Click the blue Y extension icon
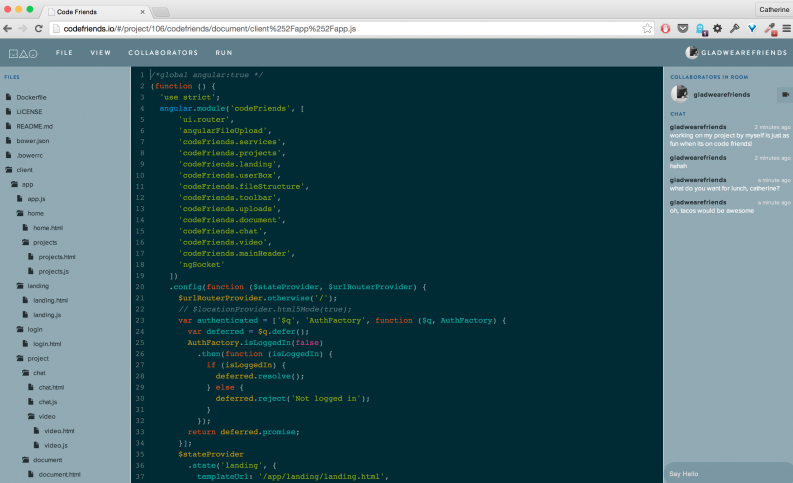Screen dimensions: 793x483 click(x=752, y=29)
